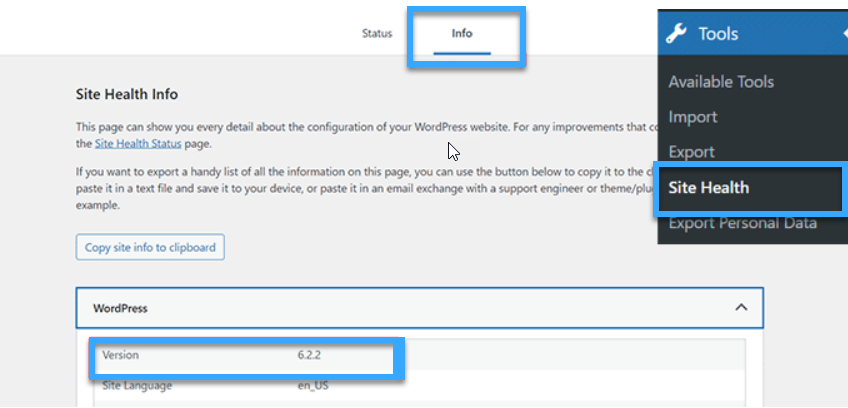
Task: Click the Site Language row label
Action: click(x=137, y=386)
